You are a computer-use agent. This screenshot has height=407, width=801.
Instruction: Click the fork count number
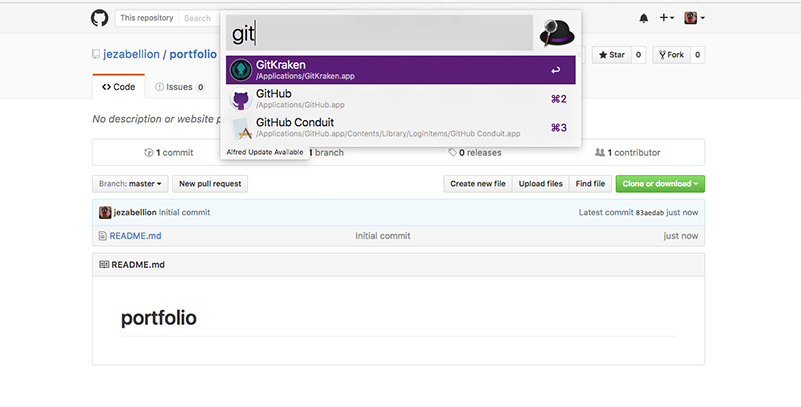(x=697, y=55)
